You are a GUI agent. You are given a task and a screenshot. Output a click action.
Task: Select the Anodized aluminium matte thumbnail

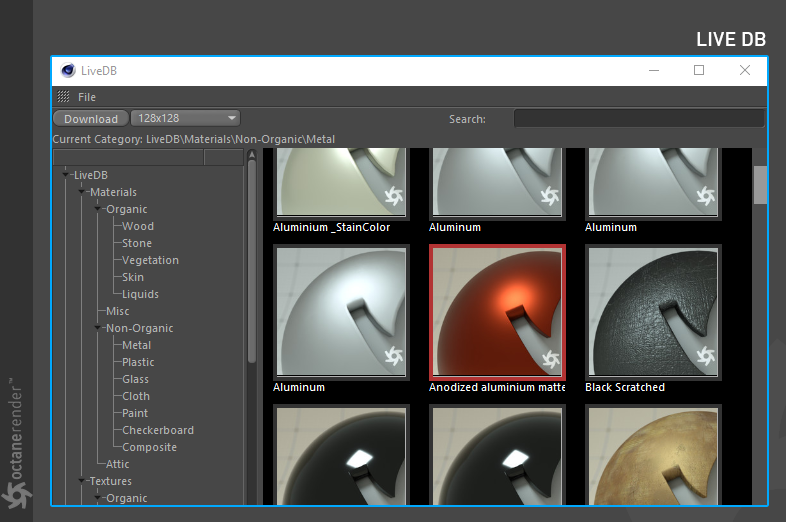[x=497, y=312]
